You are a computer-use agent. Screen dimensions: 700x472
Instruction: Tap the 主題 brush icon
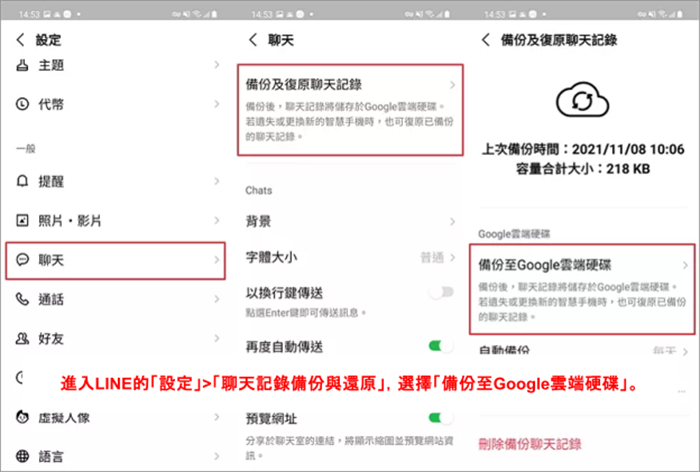pyautogui.click(x=22, y=65)
